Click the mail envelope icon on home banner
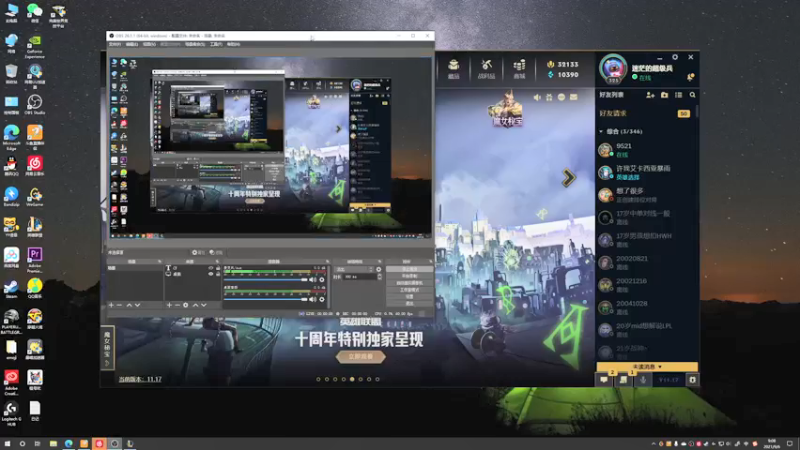This screenshot has width=800, height=450. tap(573, 97)
